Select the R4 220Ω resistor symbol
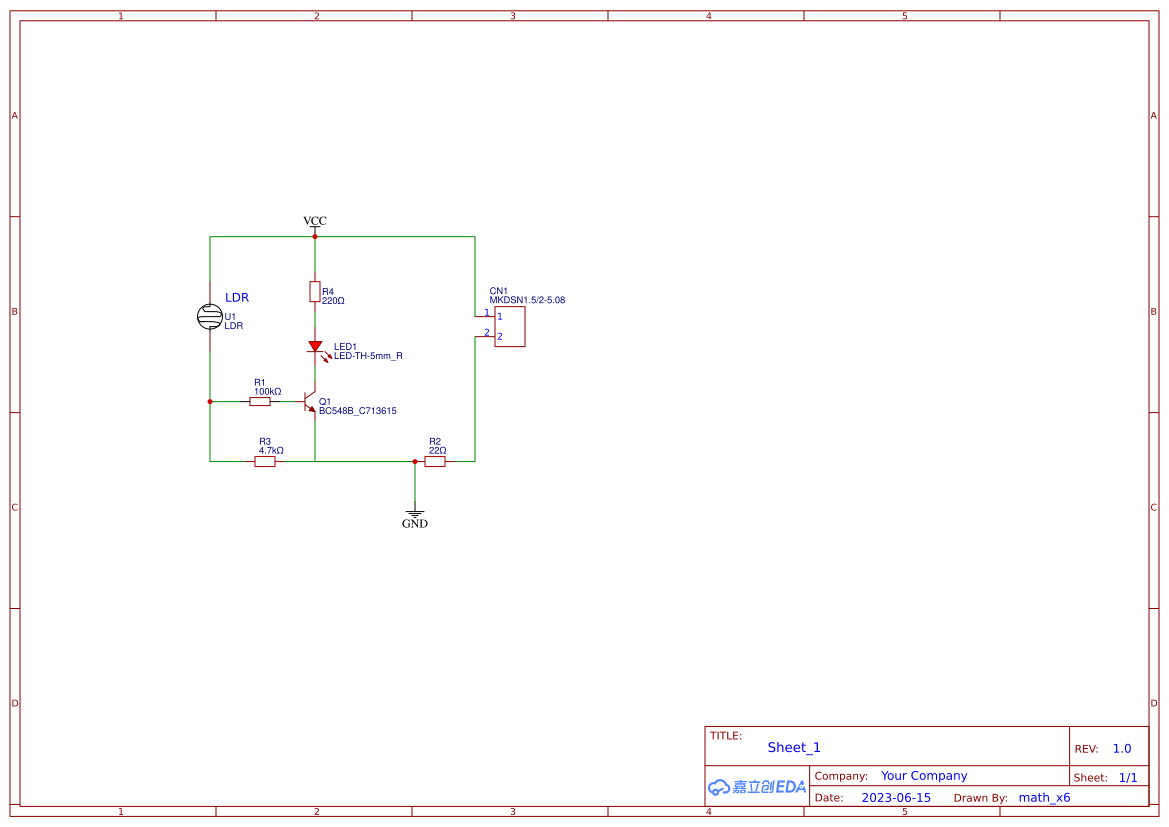This screenshot has width=1169, height=827. point(315,290)
